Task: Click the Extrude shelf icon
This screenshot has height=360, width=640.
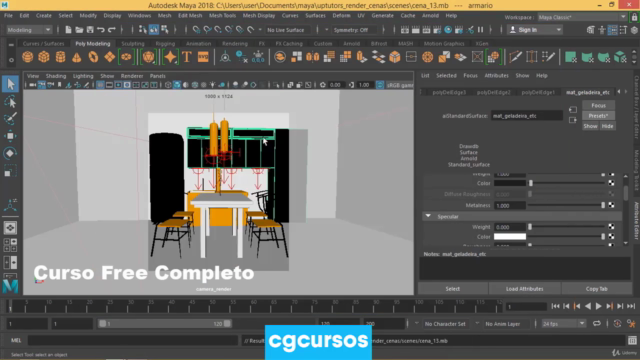Action: [x=362, y=57]
